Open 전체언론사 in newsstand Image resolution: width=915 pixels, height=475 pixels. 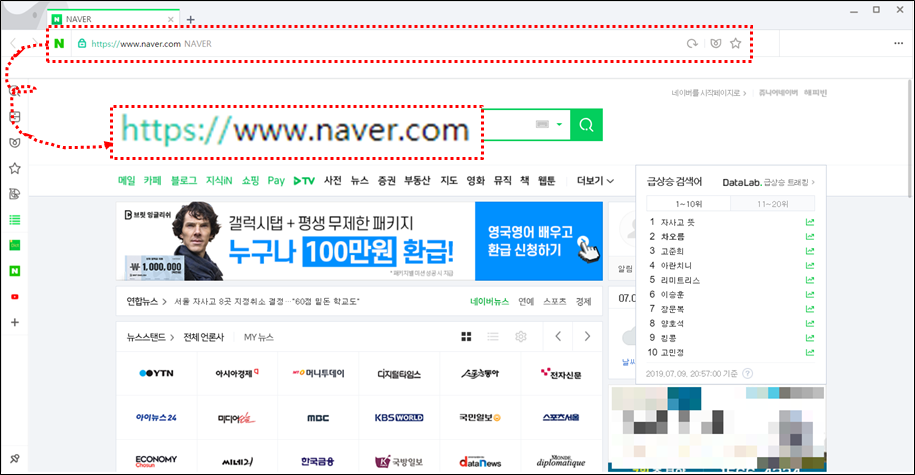204,337
